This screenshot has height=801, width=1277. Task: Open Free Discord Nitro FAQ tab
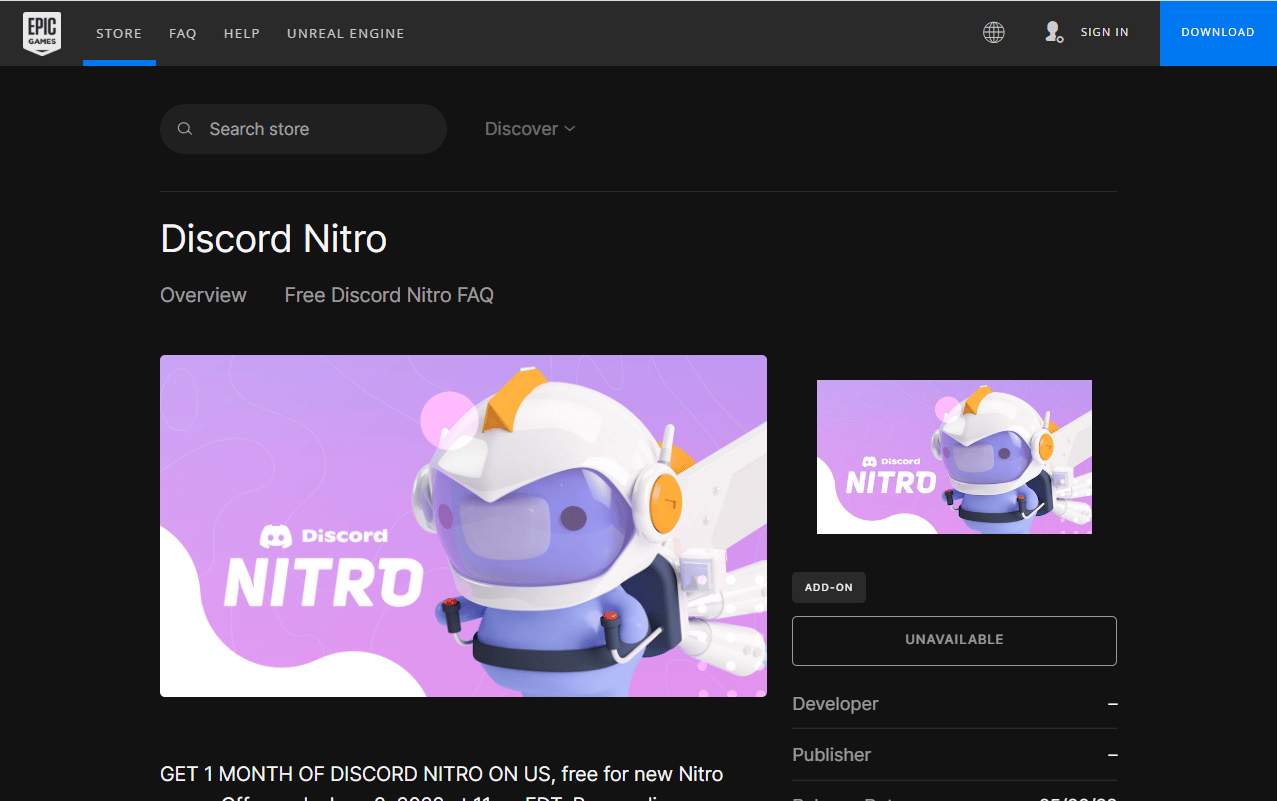pos(389,295)
